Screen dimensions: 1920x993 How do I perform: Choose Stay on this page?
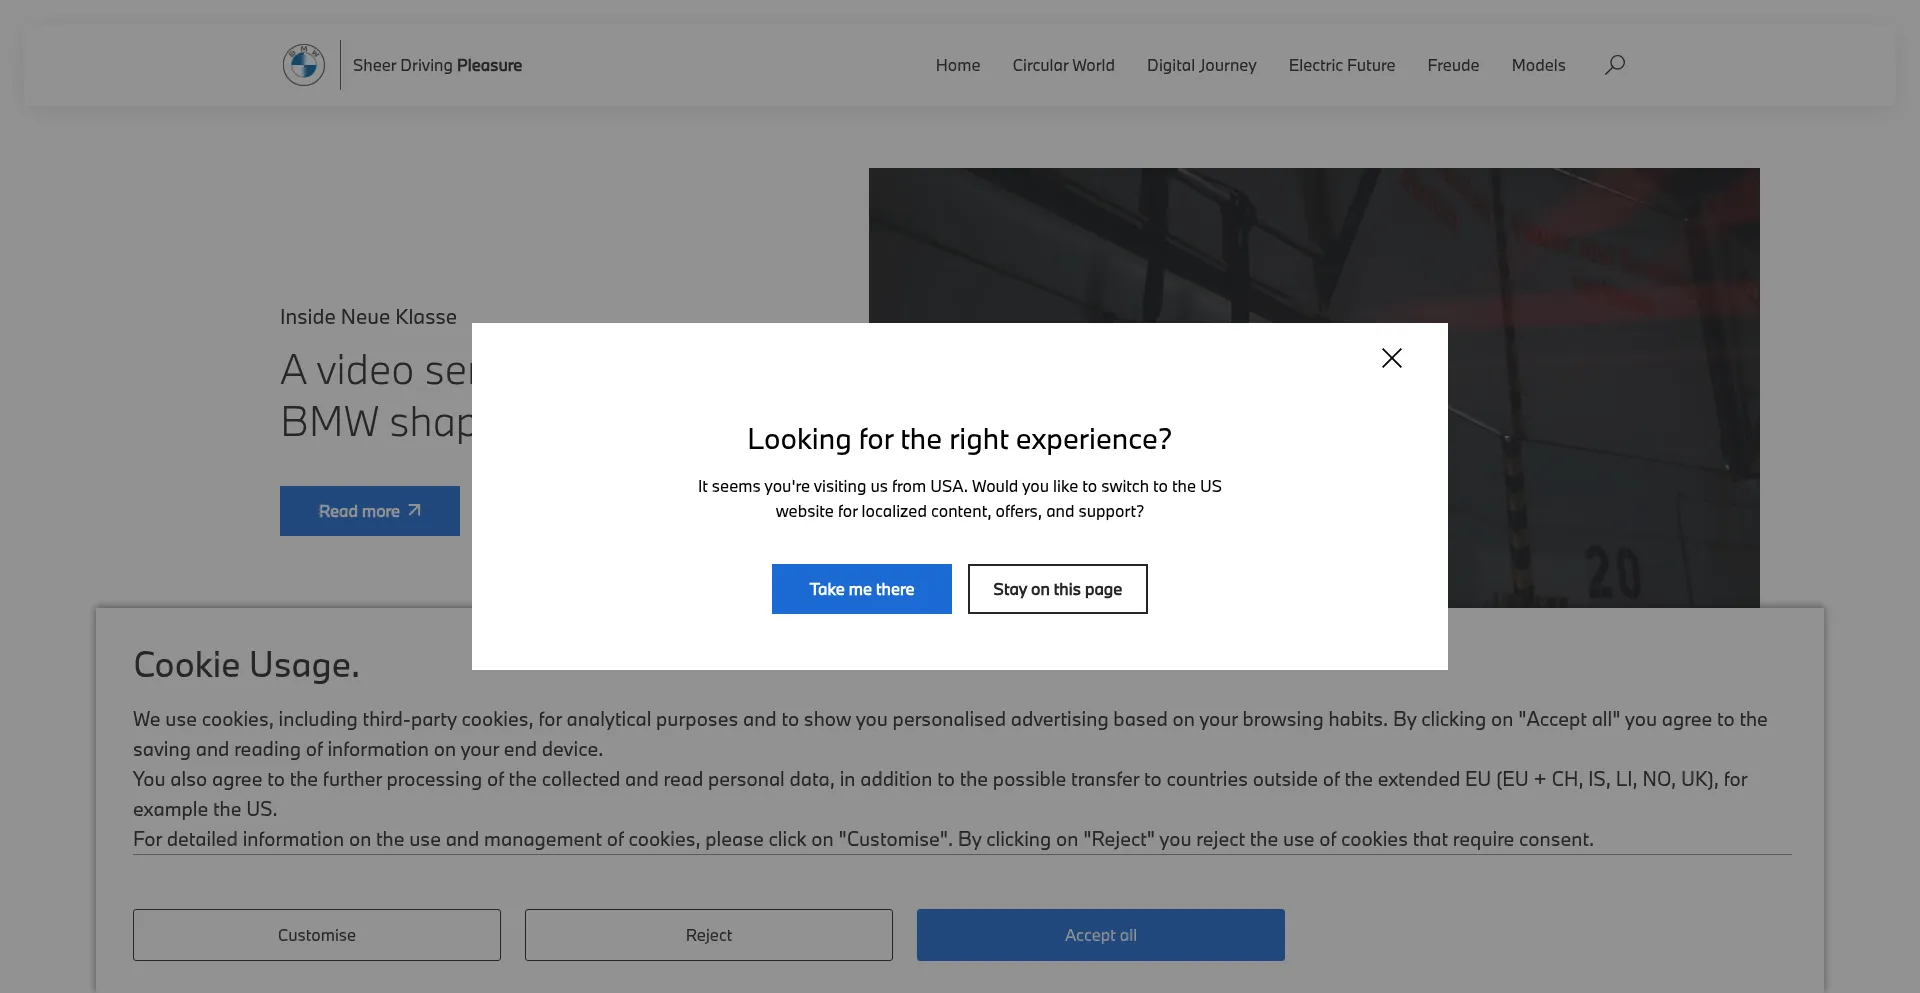[x=1057, y=589]
